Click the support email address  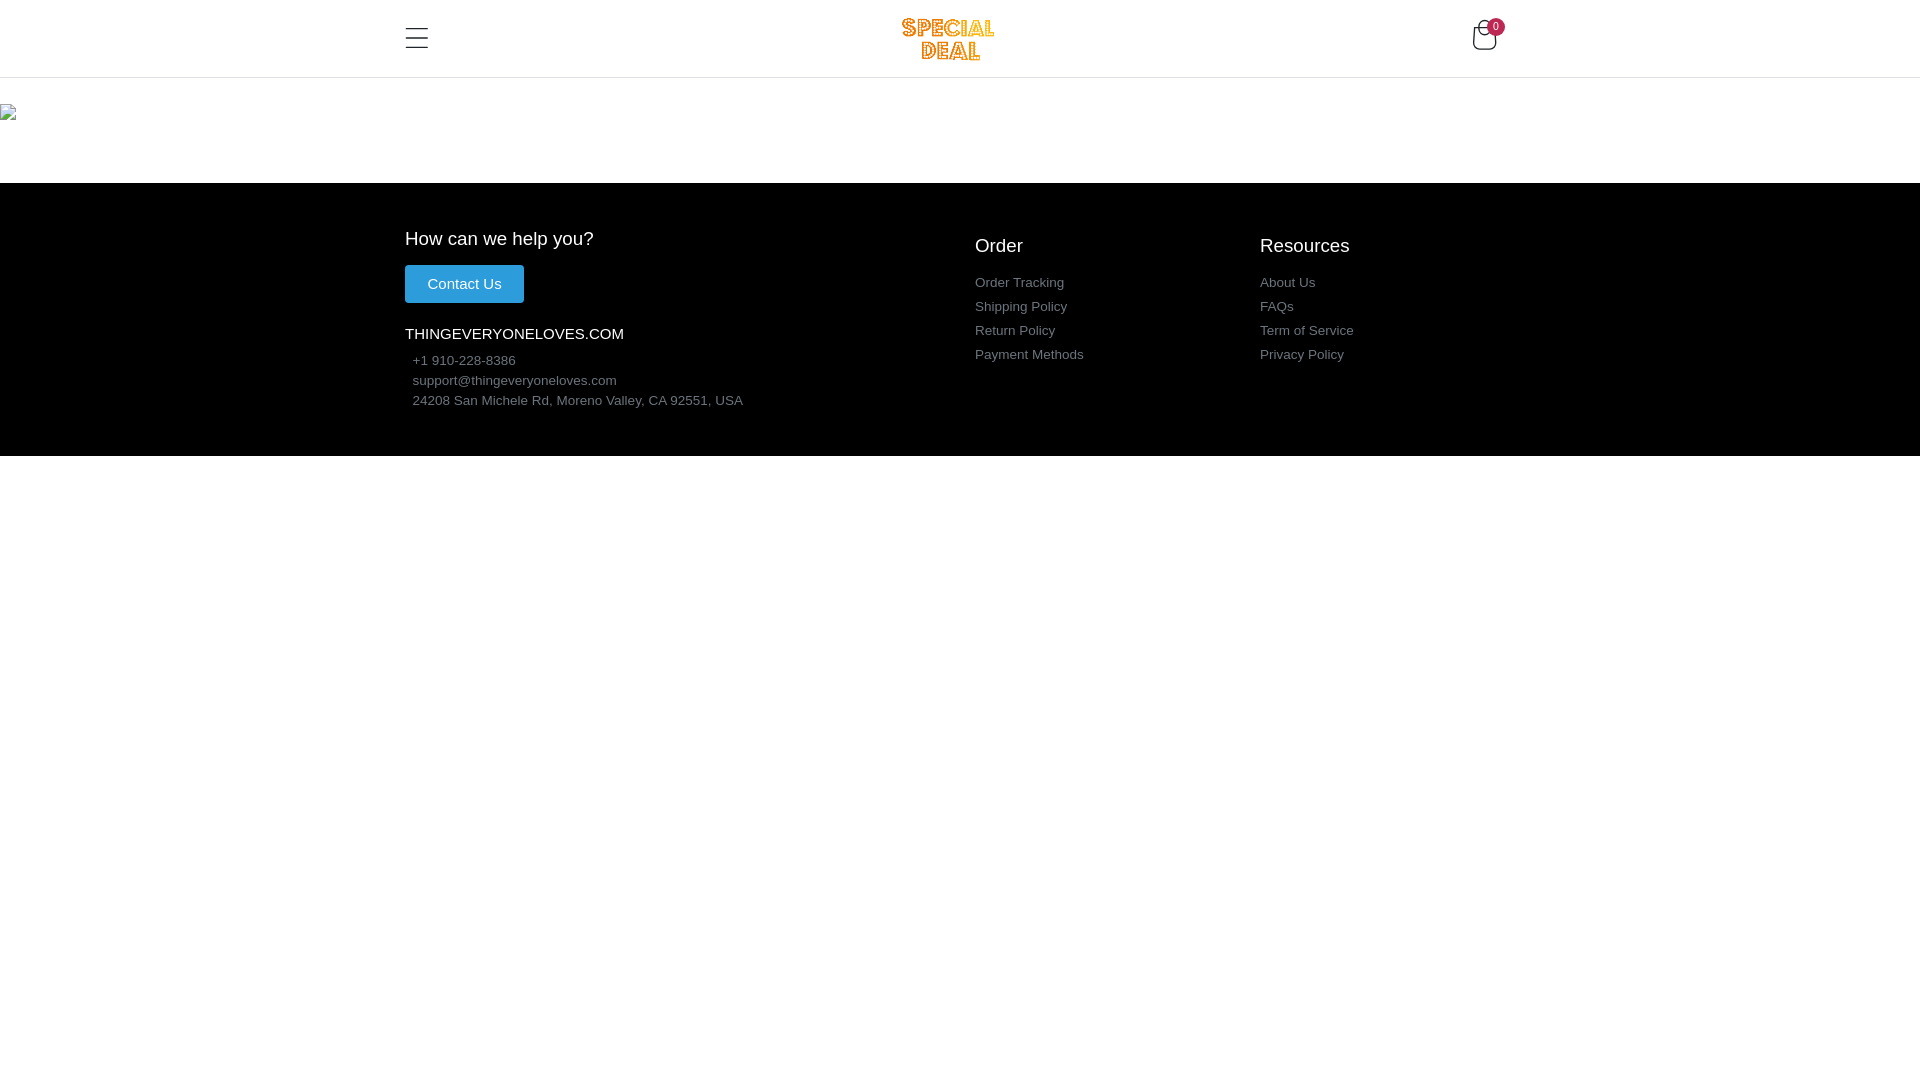(514, 381)
